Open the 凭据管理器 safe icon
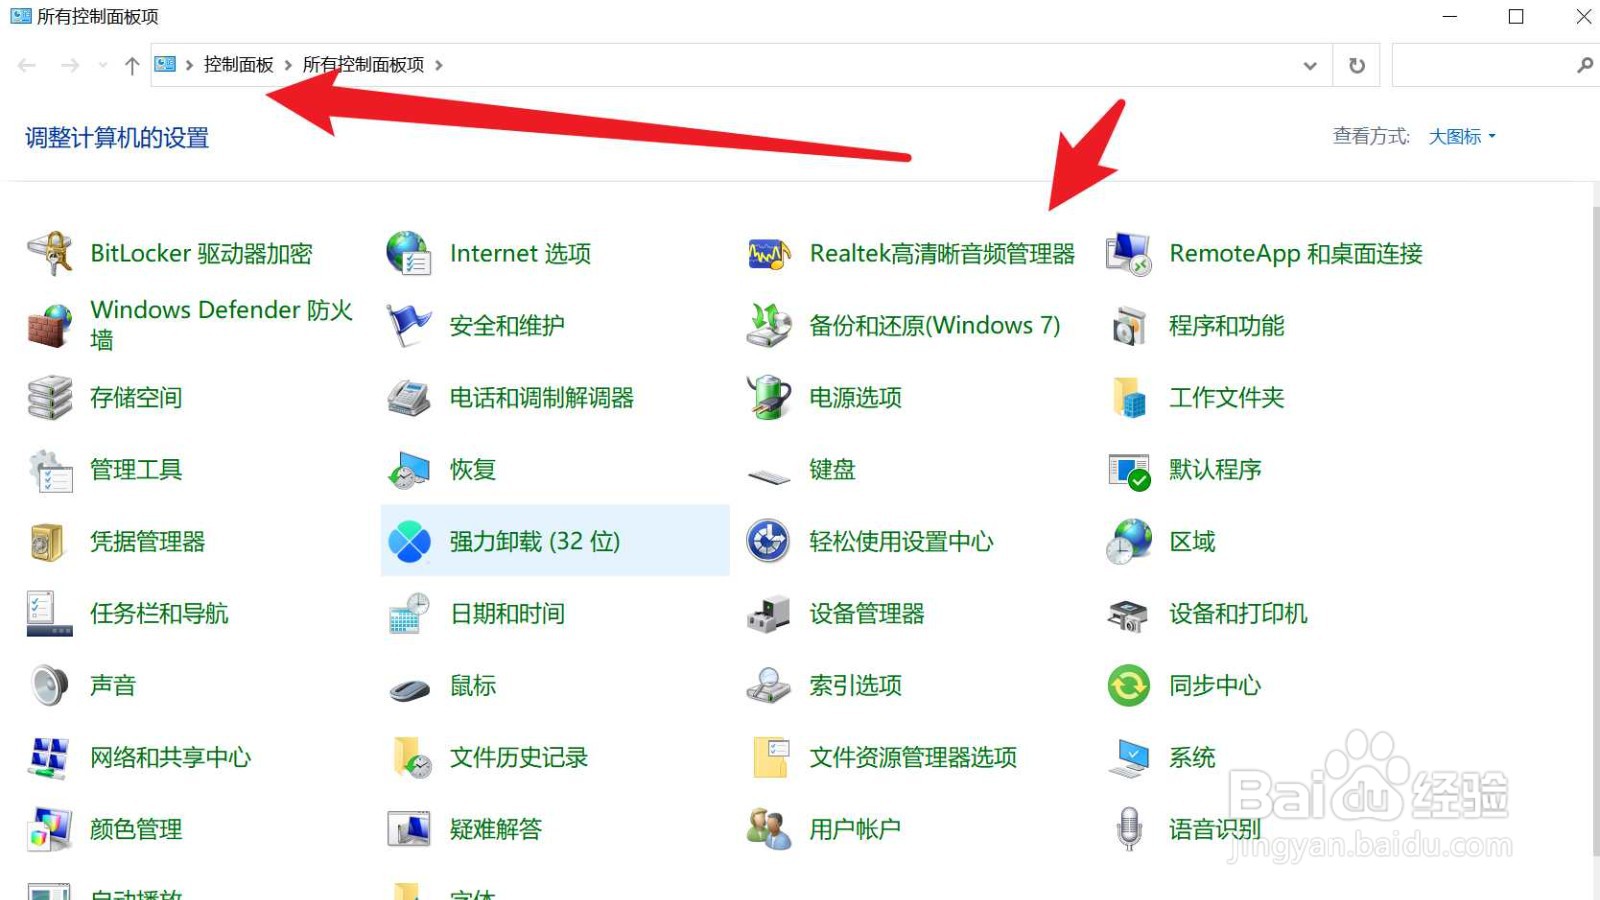Image resolution: width=1600 pixels, height=900 pixels. [x=47, y=541]
